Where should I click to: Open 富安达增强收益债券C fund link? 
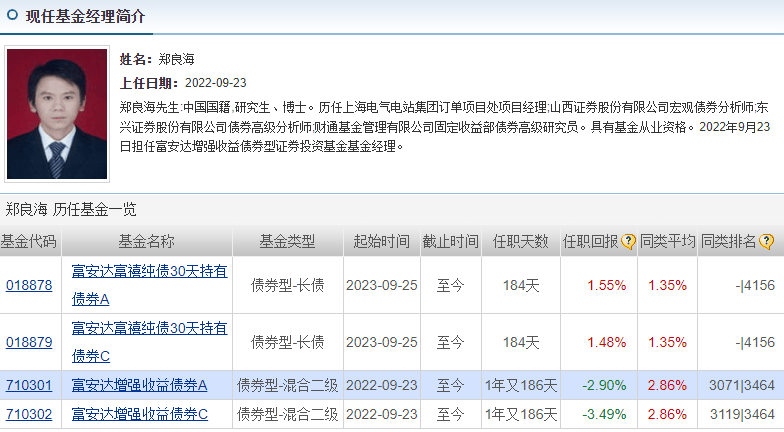(140, 414)
